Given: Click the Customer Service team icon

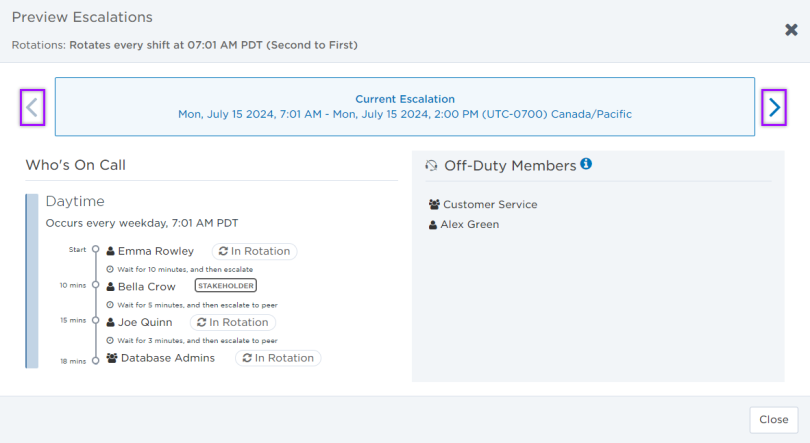Looking at the screenshot, I should click(x=434, y=205).
